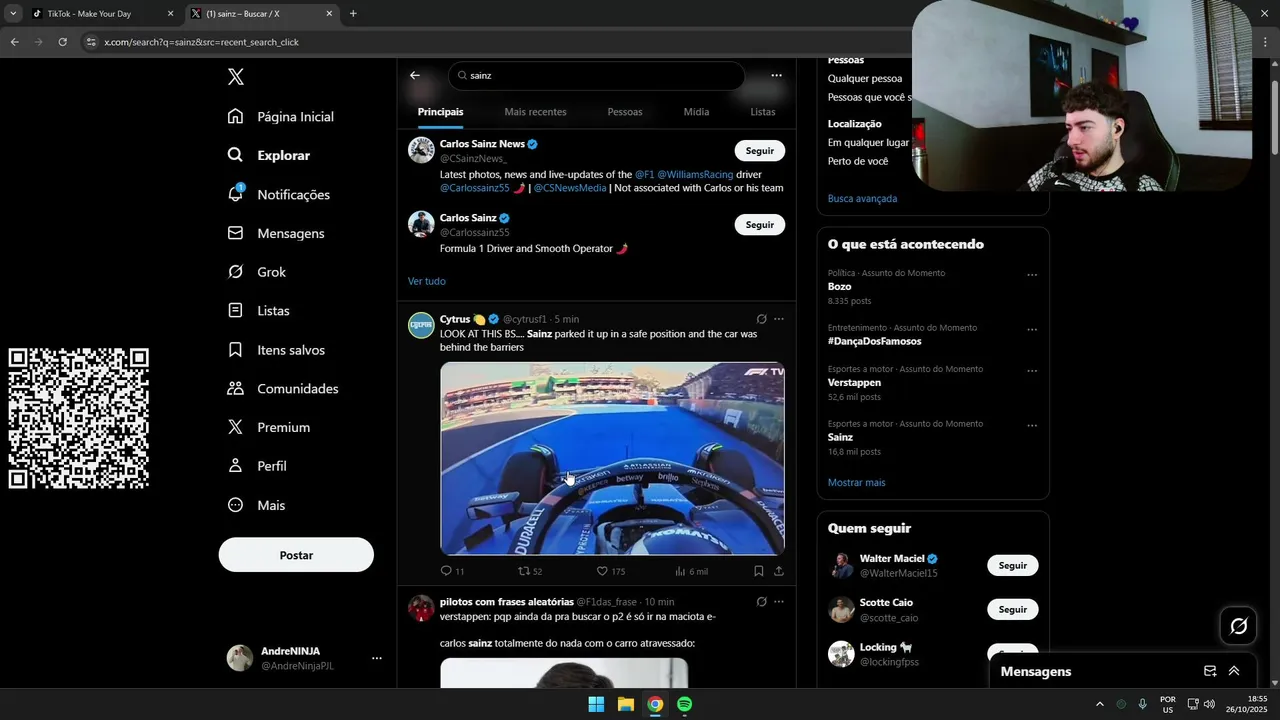Open Verstappen trending topic
The width and height of the screenshot is (1280, 720).
[854, 382]
